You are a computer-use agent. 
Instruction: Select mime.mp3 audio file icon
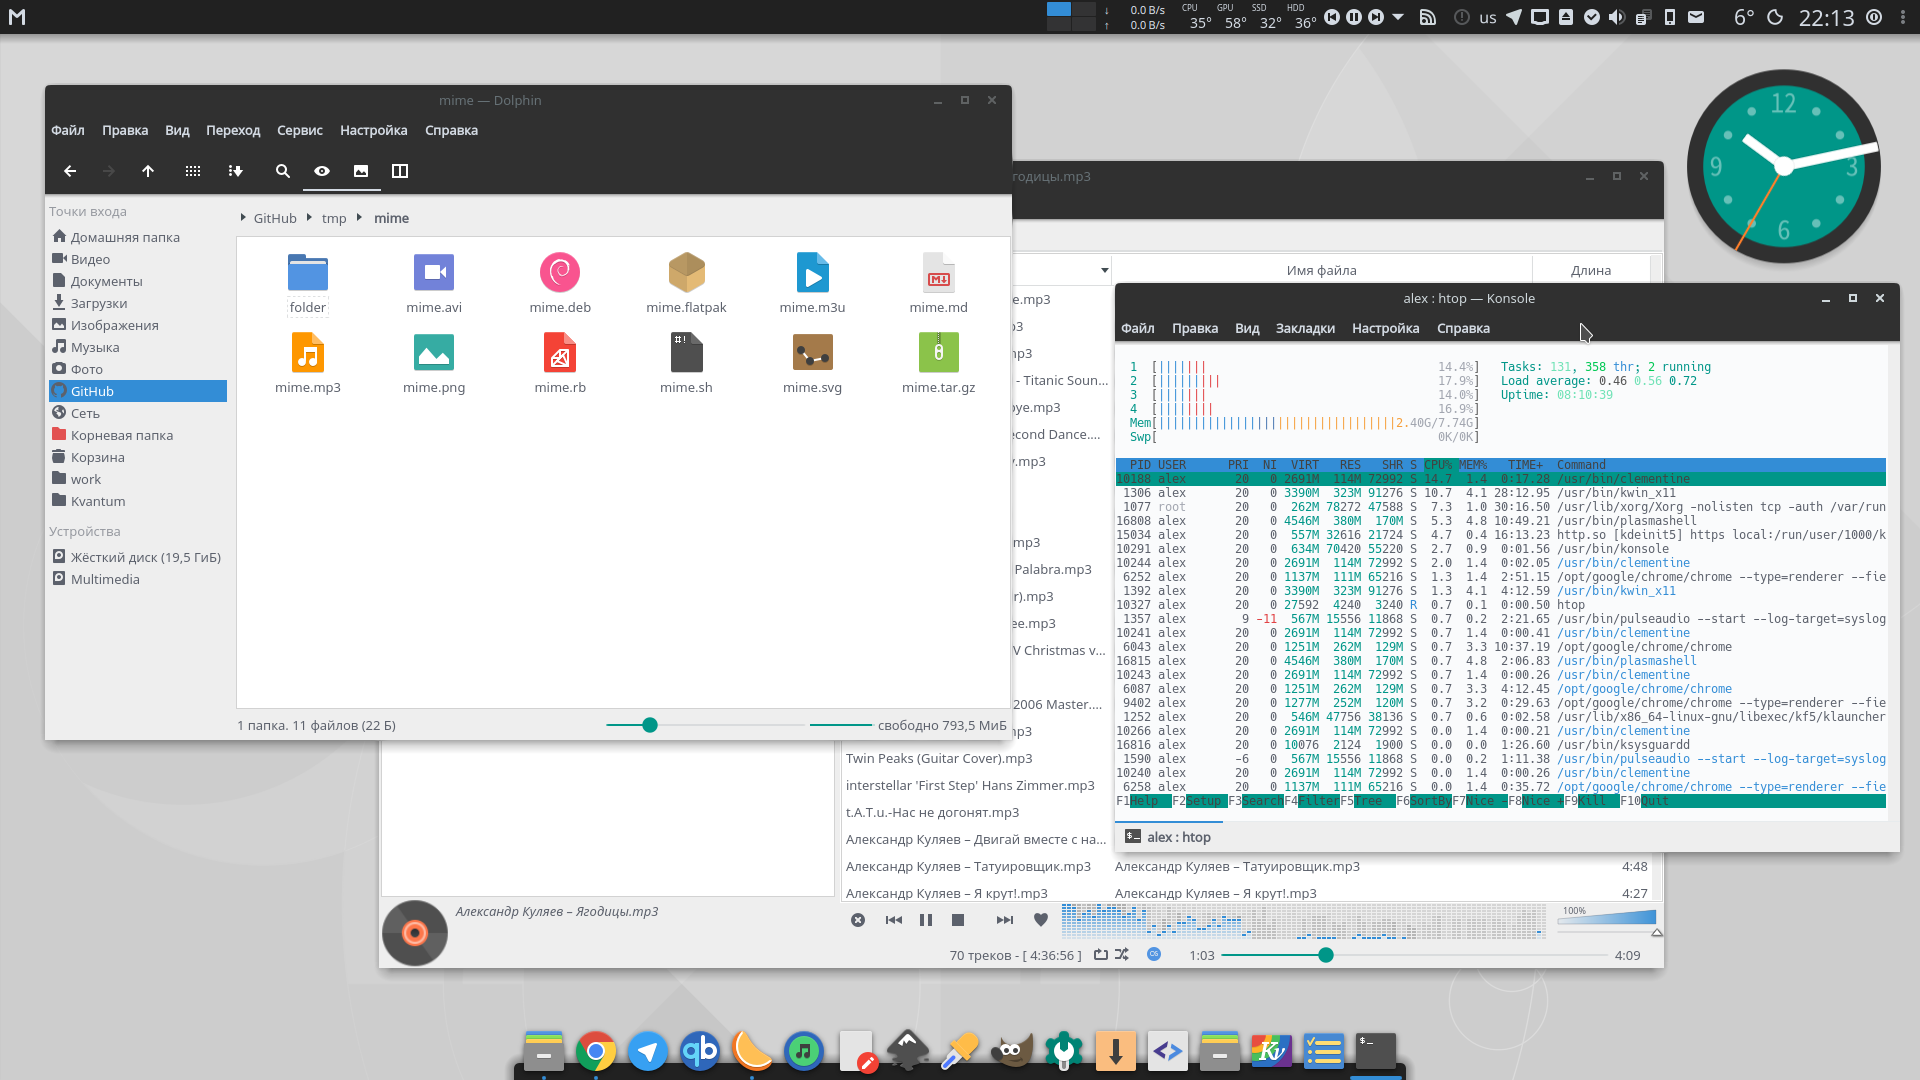pos(308,352)
